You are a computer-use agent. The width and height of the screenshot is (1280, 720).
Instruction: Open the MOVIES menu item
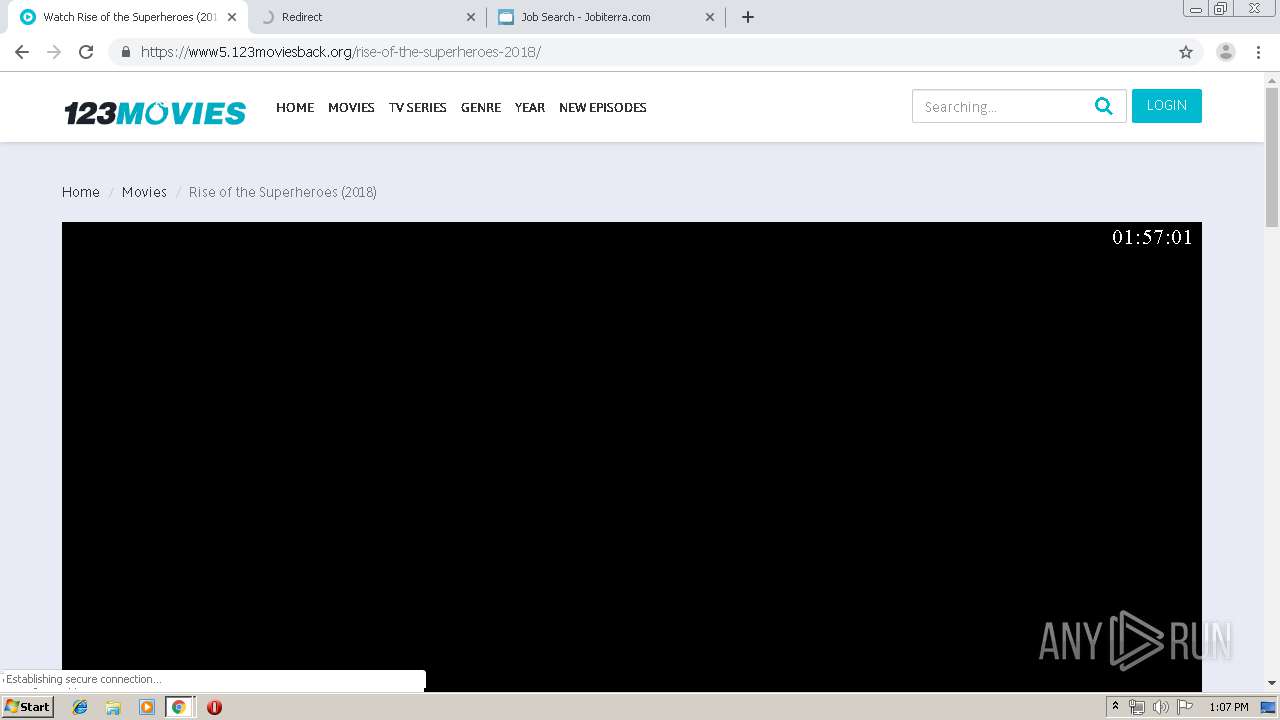pos(351,107)
